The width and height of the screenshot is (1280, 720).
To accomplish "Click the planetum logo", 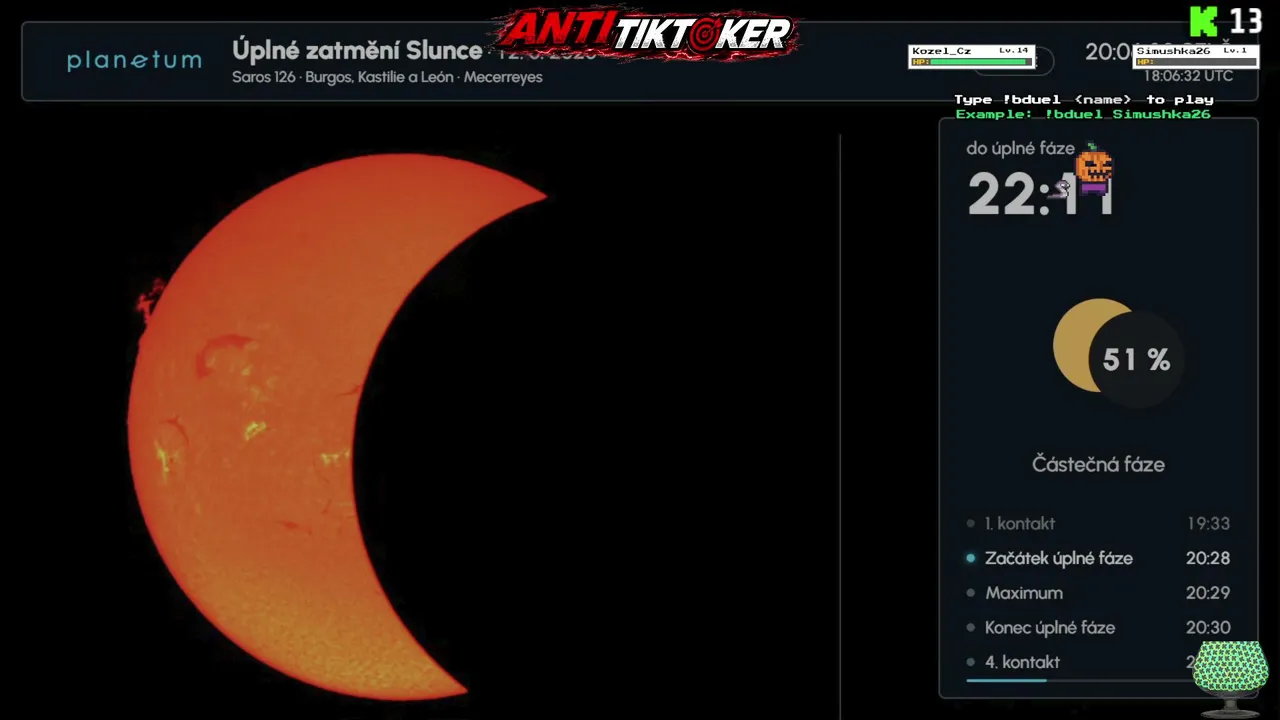I will pos(134,60).
